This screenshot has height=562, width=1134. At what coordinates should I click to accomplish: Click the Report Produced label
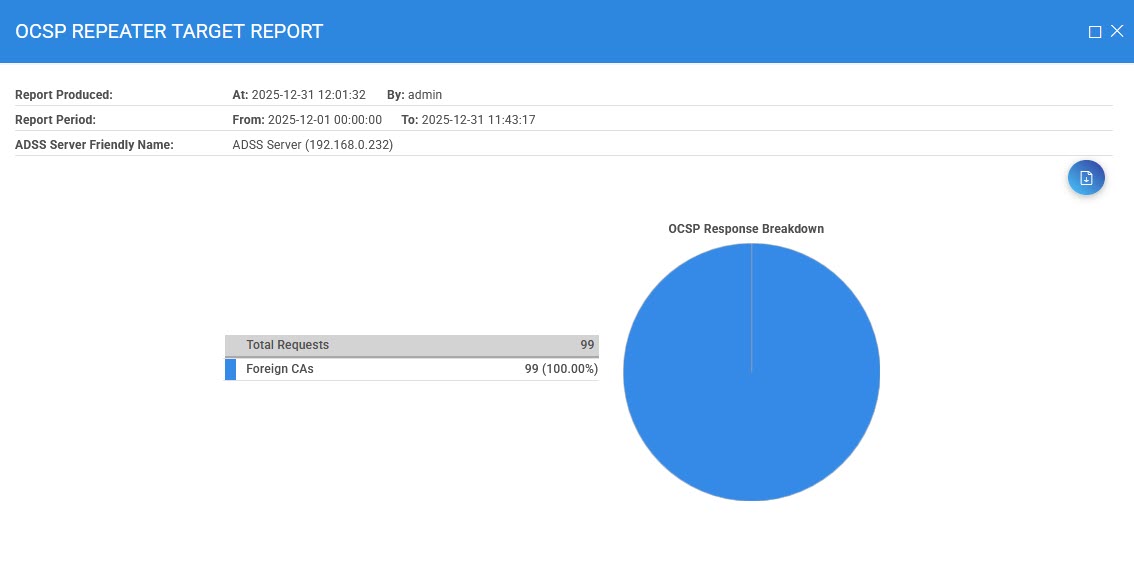click(x=64, y=95)
